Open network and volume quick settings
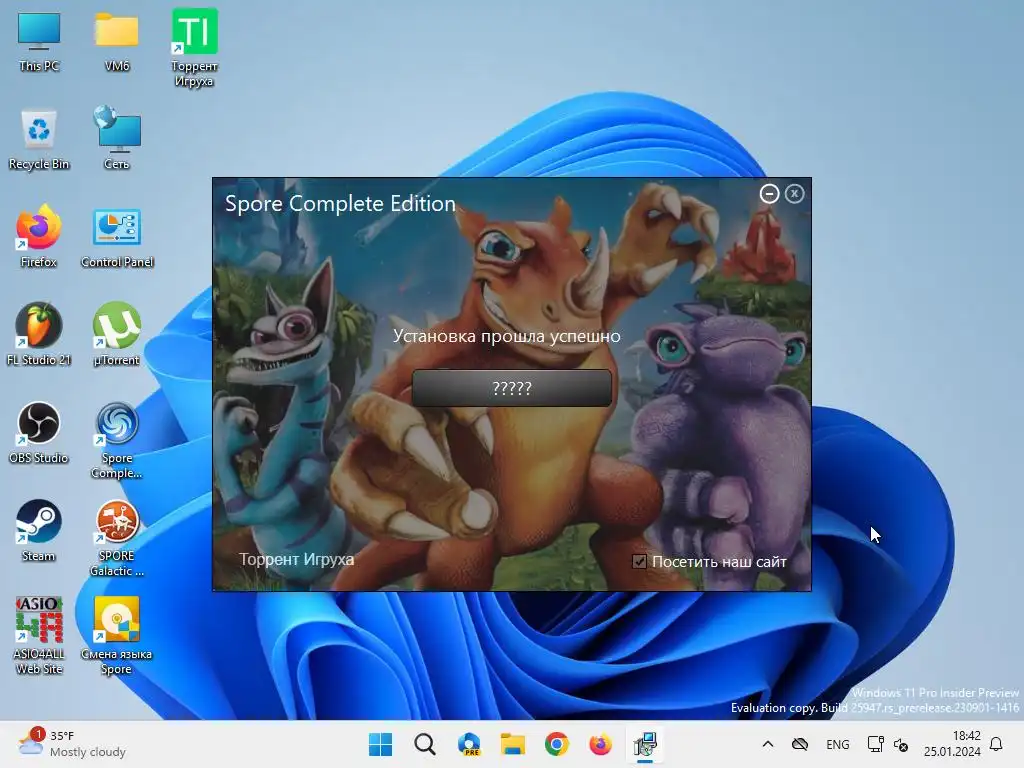1024x768 pixels. click(x=888, y=744)
